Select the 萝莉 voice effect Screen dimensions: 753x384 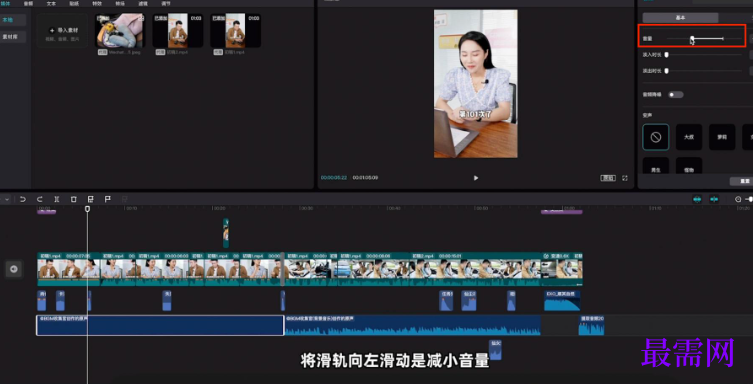[x=722, y=137]
